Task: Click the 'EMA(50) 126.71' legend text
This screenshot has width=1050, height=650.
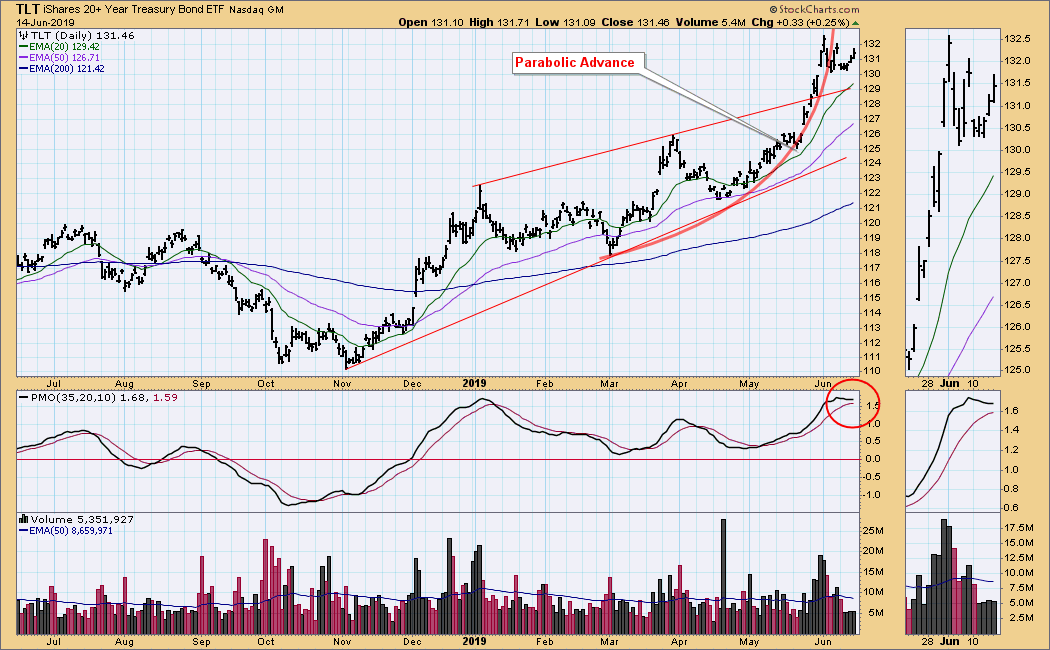Action: click(x=64, y=58)
